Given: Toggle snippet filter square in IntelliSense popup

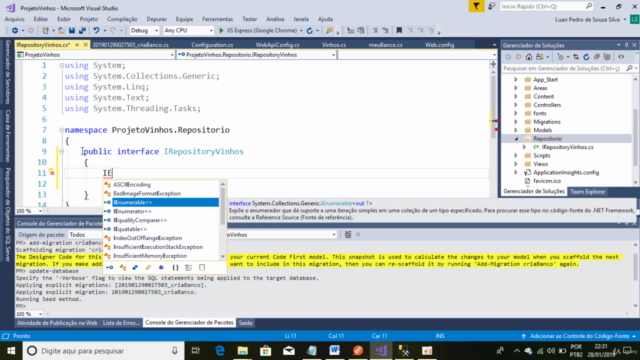Looking at the screenshot, I should tap(202, 268).
